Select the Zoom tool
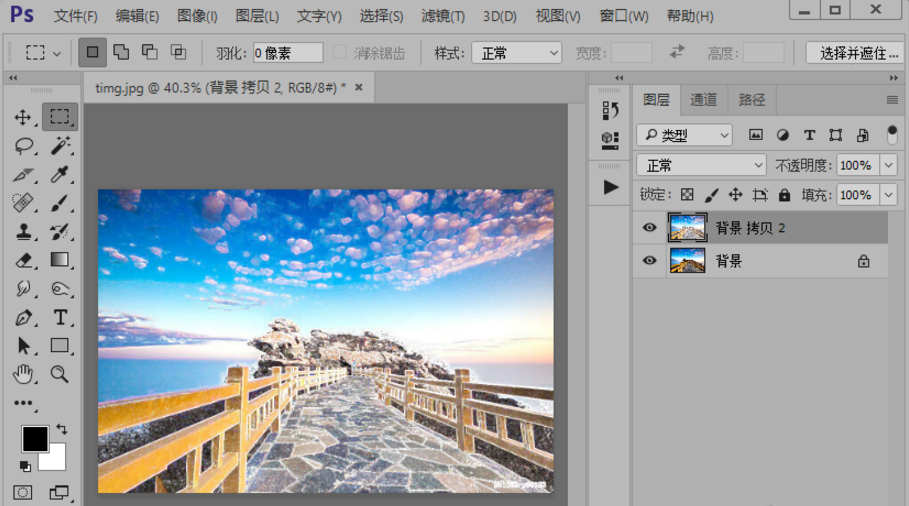This screenshot has height=506, width=909. tap(59, 374)
